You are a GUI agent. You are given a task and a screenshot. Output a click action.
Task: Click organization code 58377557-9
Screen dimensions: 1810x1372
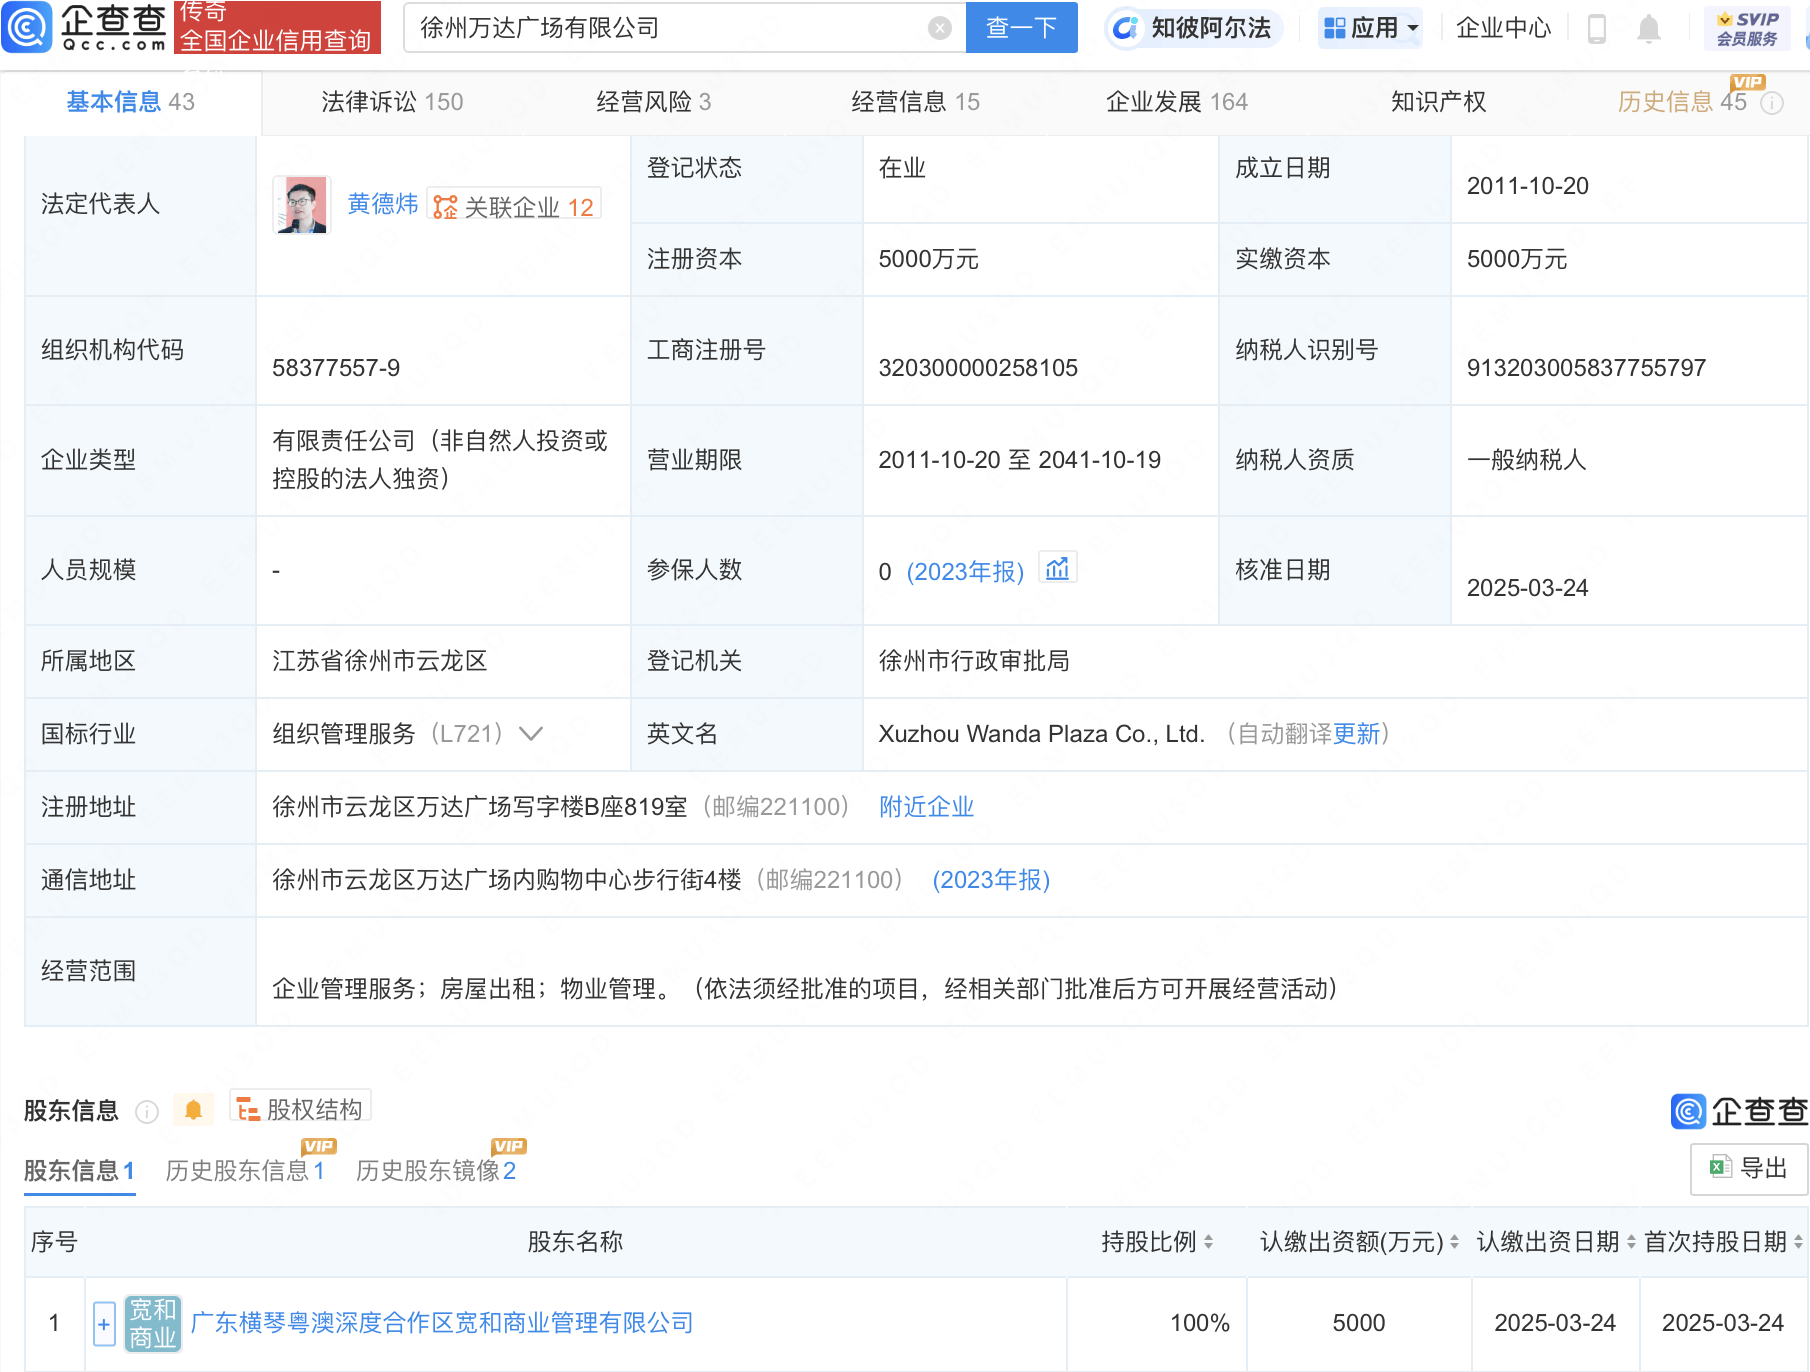click(336, 368)
